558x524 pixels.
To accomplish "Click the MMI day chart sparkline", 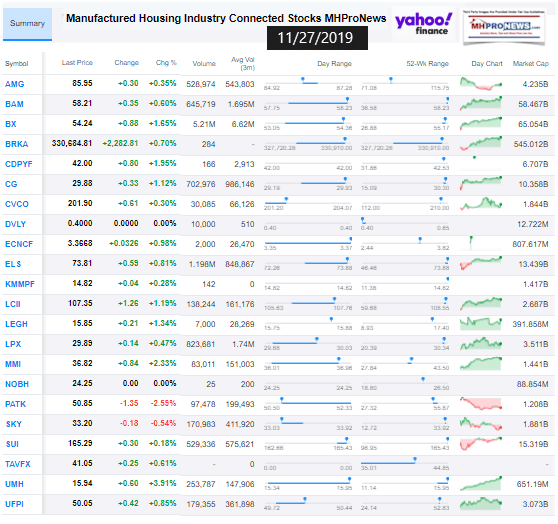I will [x=481, y=363].
